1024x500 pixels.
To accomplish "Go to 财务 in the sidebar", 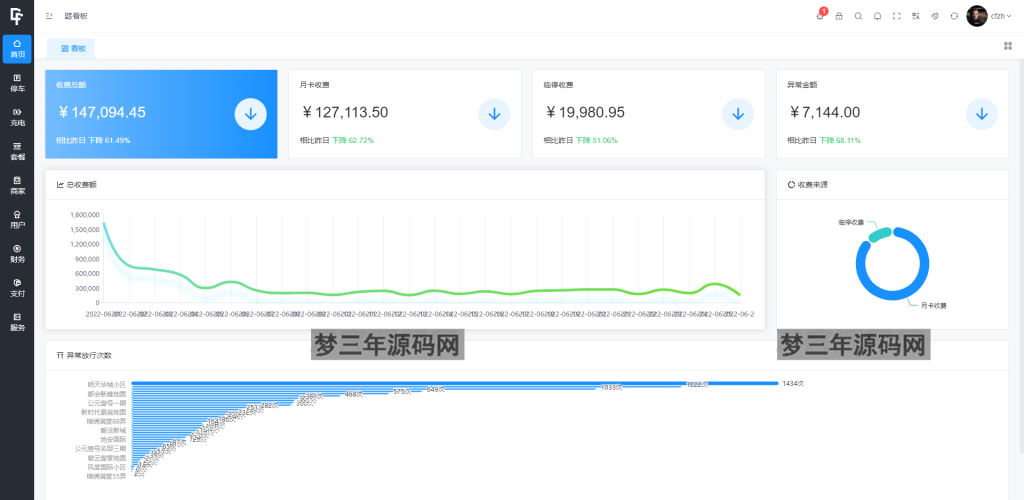I will 17,253.
